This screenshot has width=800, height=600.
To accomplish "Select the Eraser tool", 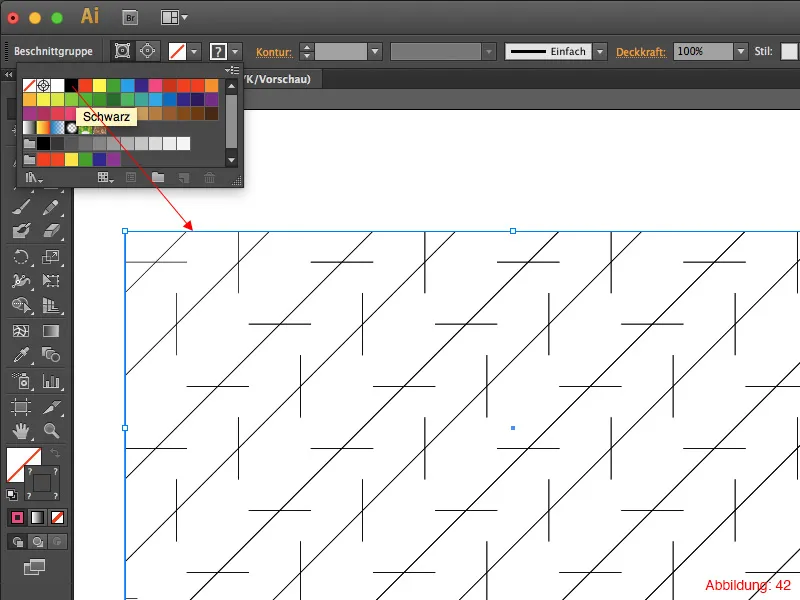I will click(x=51, y=231).
